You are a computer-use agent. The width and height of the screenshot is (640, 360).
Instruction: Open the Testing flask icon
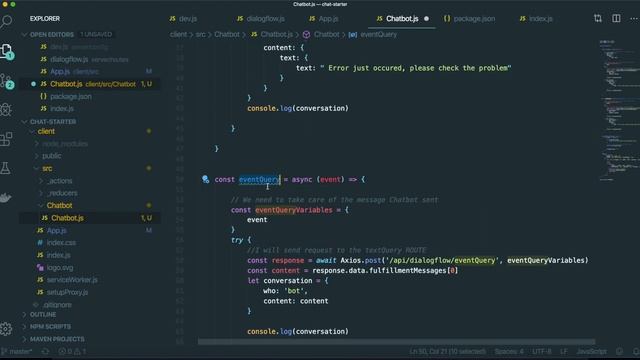click(6, 168)
